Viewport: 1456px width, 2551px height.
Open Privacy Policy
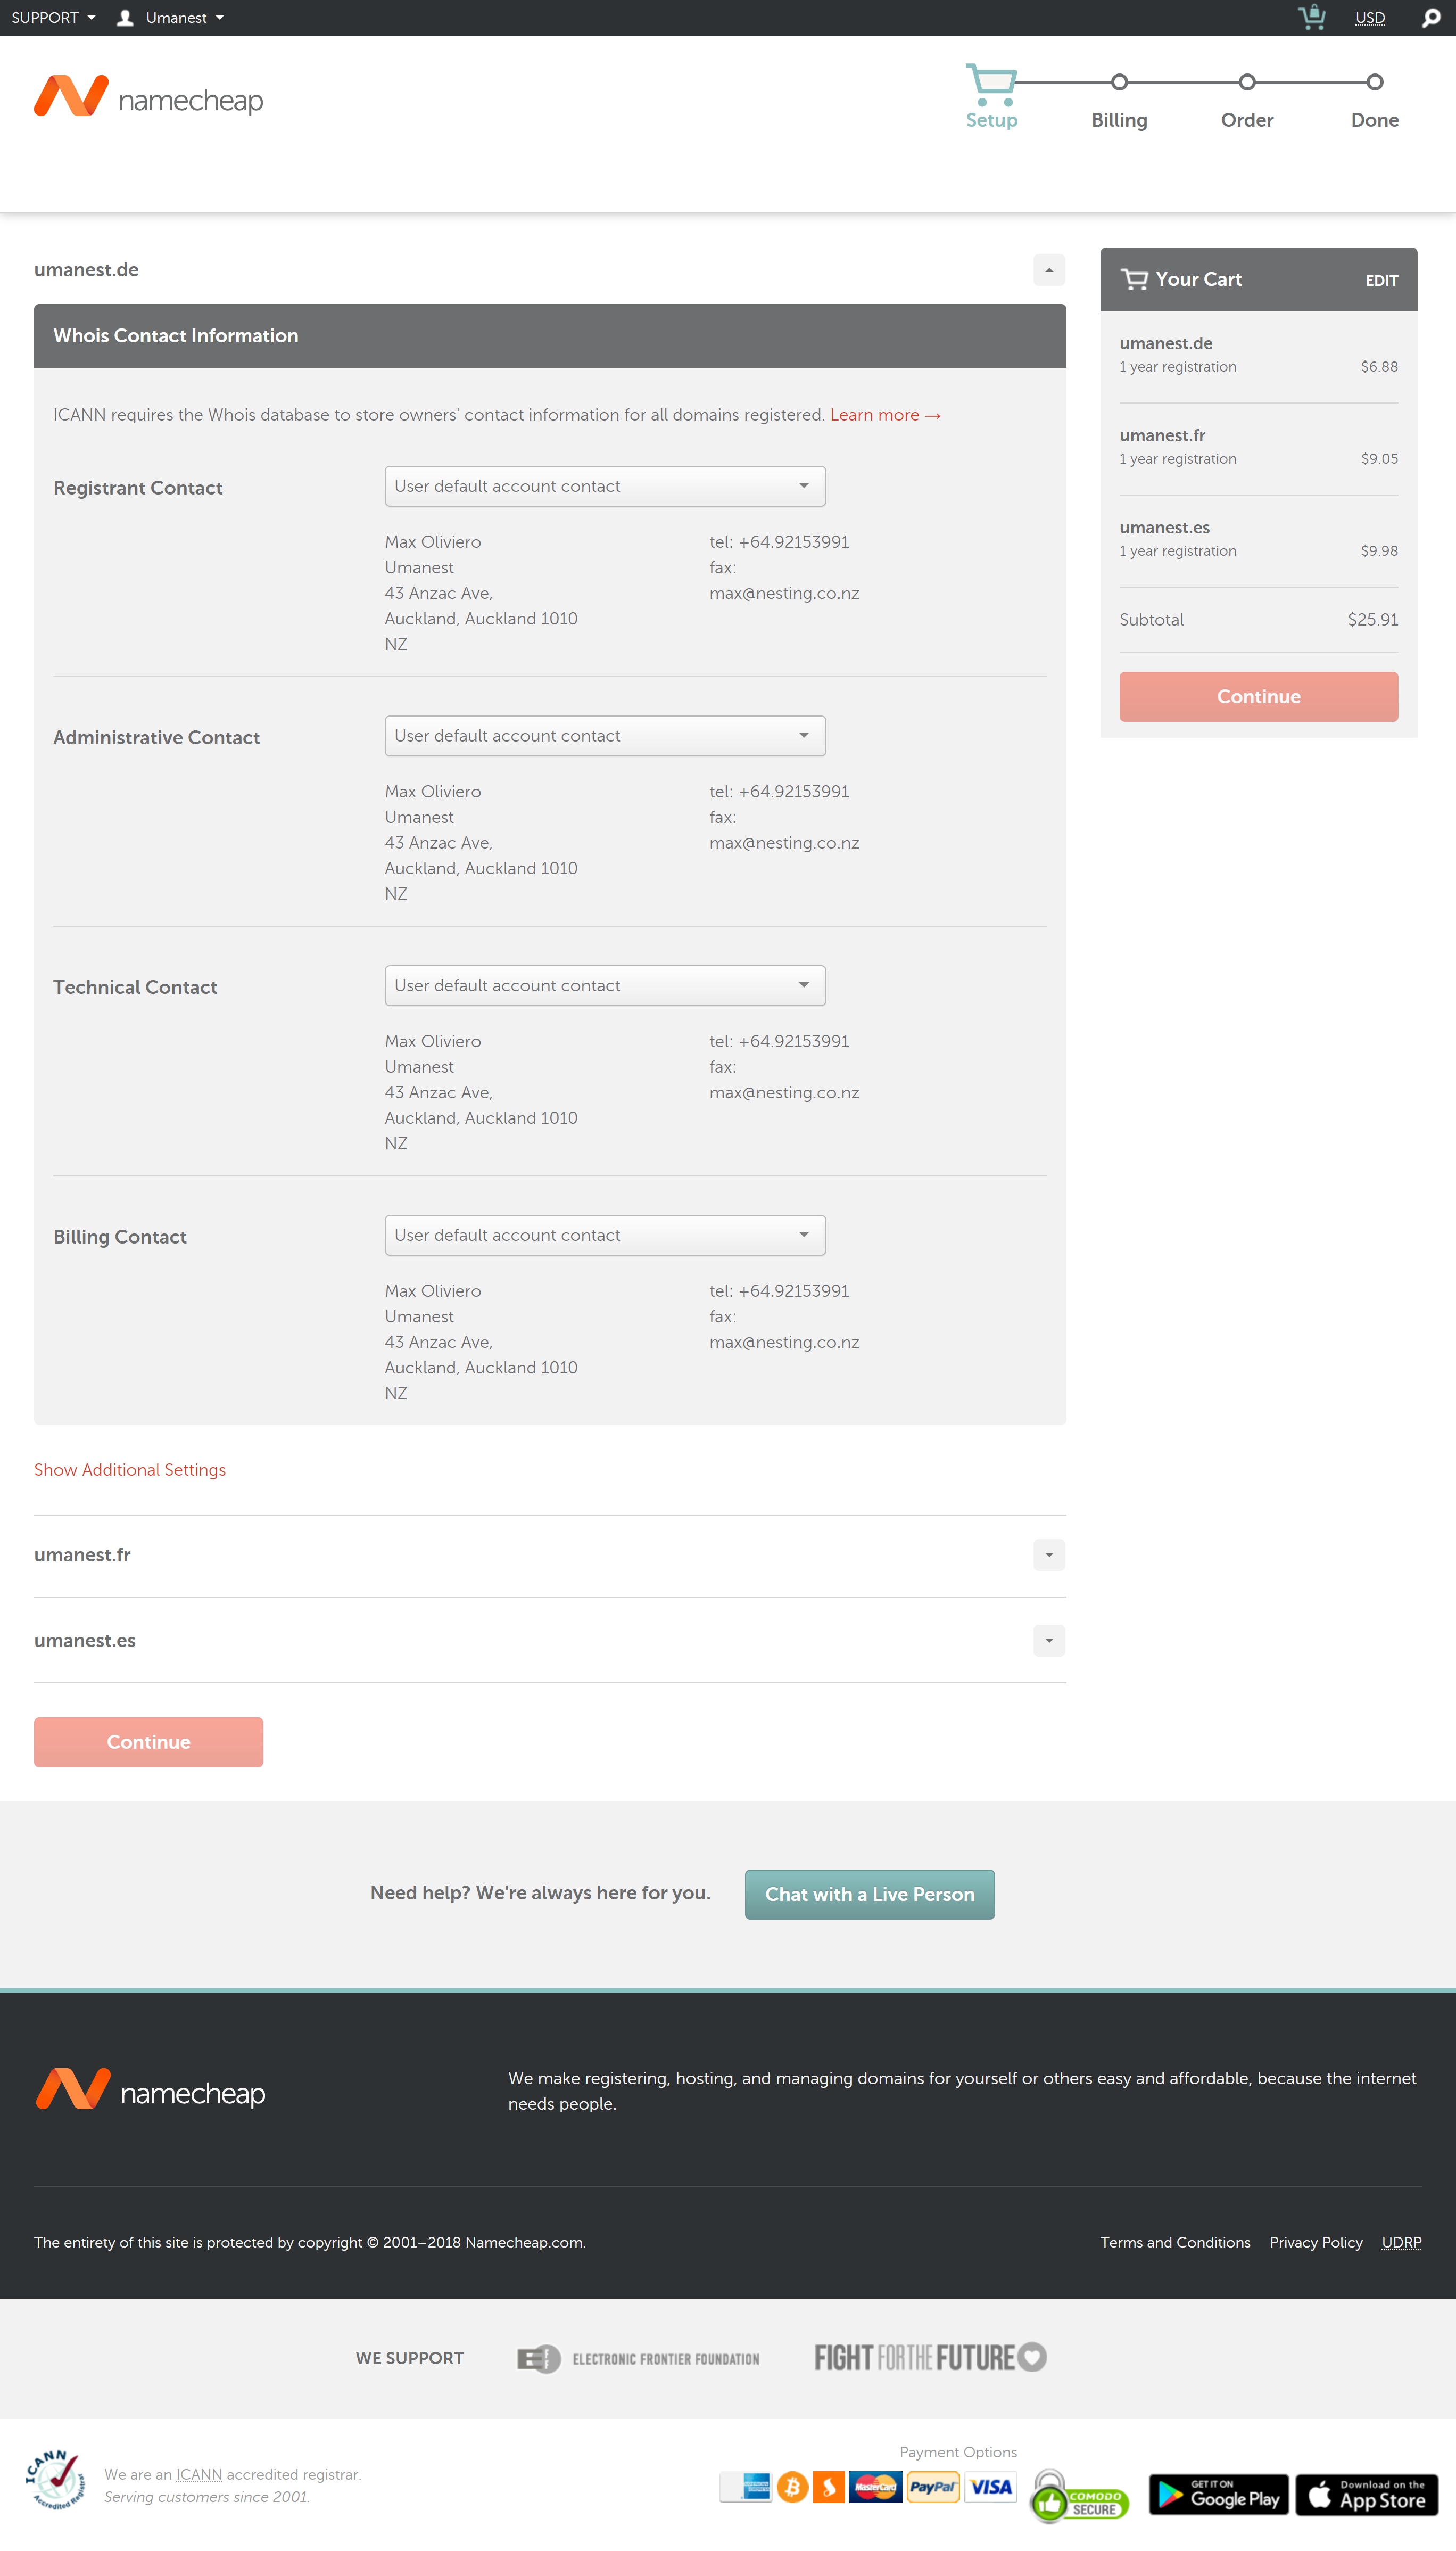(1315, 2241)
